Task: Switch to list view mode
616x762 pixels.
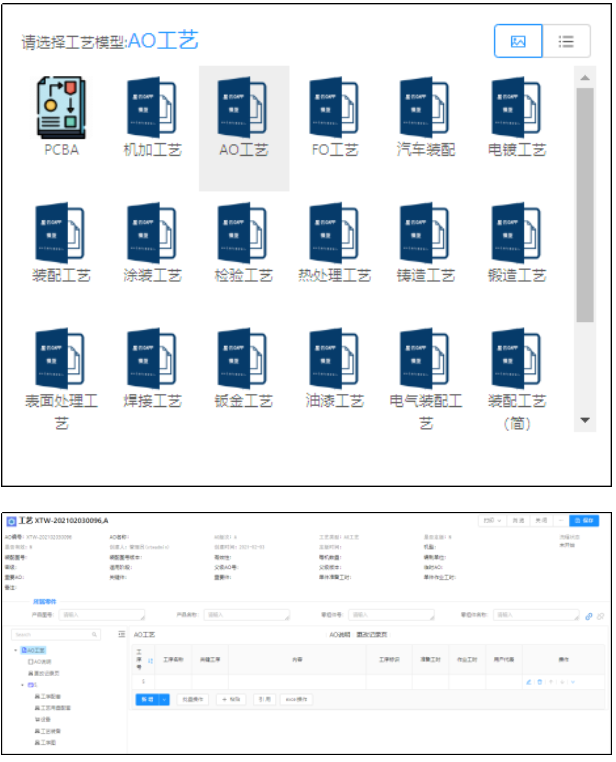Action: click(x=566, y=41)
